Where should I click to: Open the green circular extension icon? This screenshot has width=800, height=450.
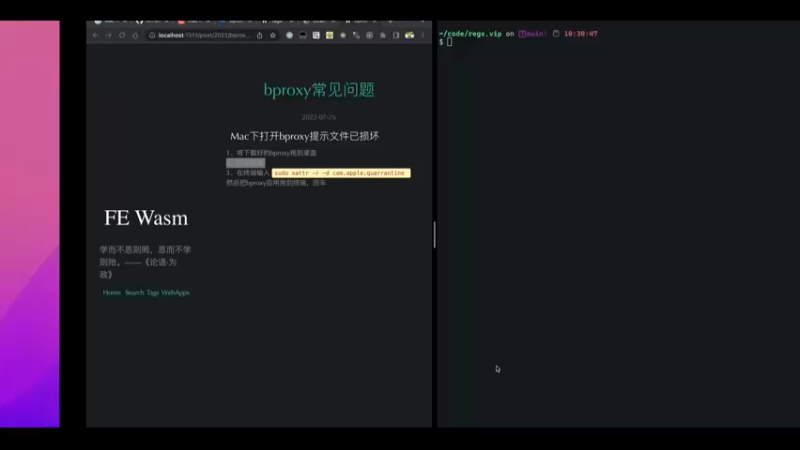(x=289, y=35)
